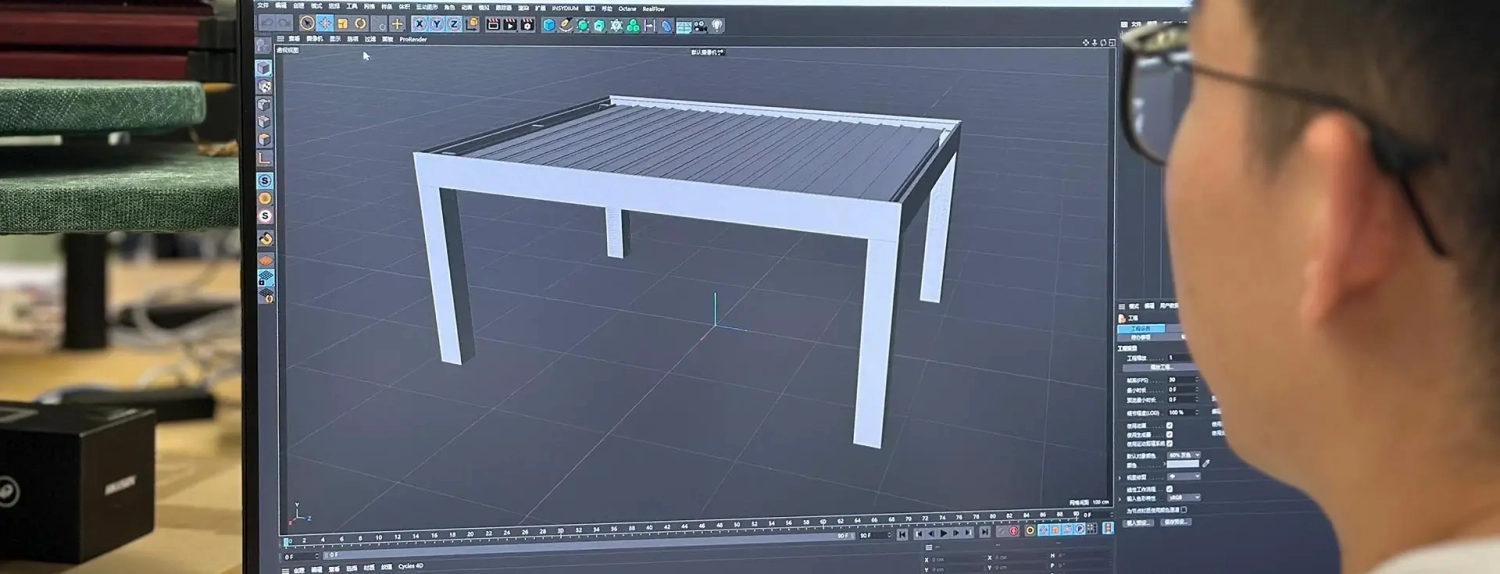Click the red record keyframe button
Image resolution: width=1500 pixels, height=574 pixels.
point(1014,531)
